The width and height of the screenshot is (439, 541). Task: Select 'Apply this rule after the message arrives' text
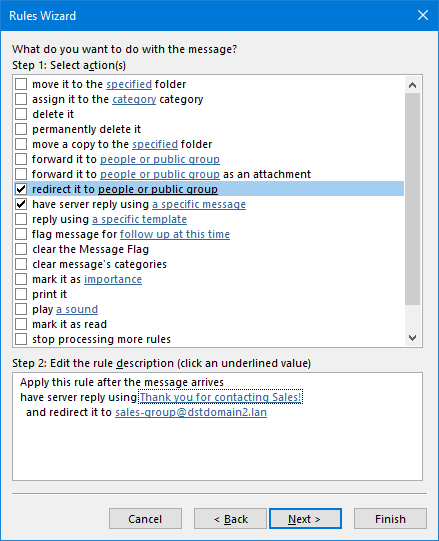122,382
